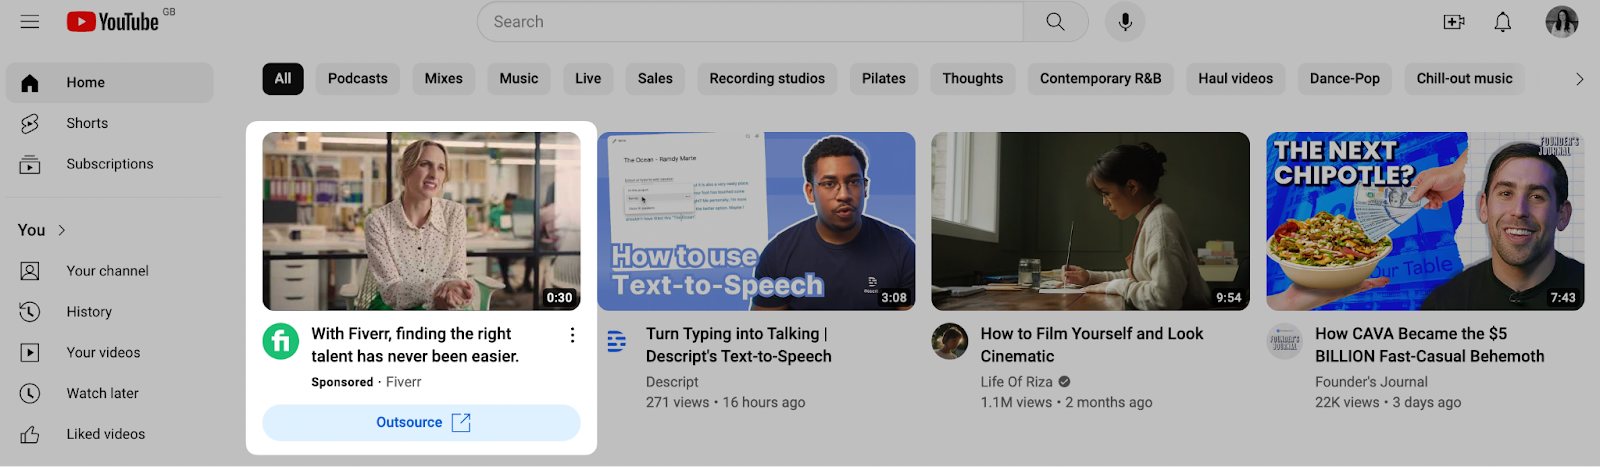
Task: Click the YouTube logo
Action: (113, 22)
